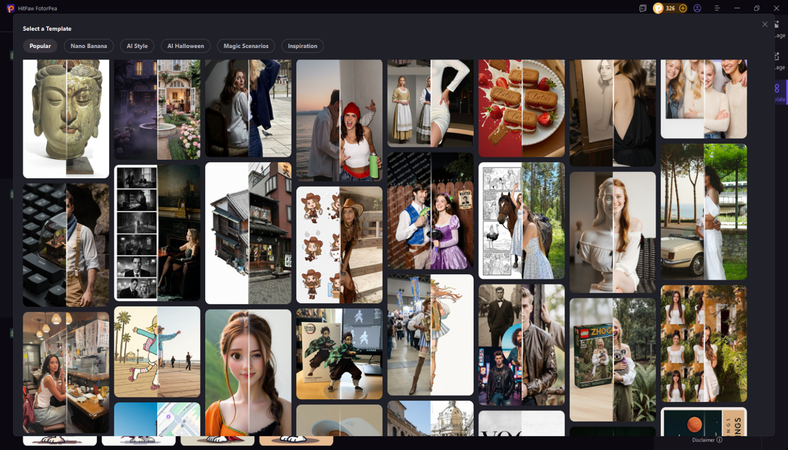The height and width of the screenshot is (450, 788).
Task: Select the Magic Scenarios tab
Action: (245, 46)
